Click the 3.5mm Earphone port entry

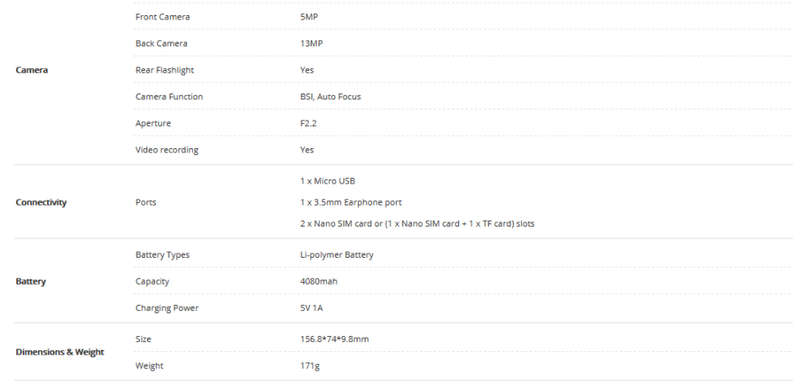(x=351, y=202)
